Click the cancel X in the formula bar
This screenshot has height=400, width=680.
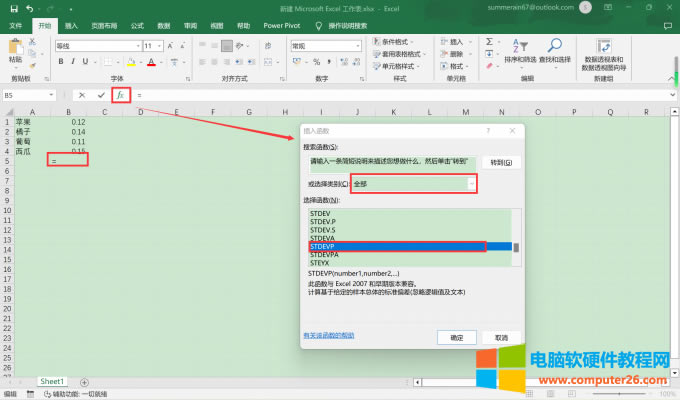click(x=82, y=95)
